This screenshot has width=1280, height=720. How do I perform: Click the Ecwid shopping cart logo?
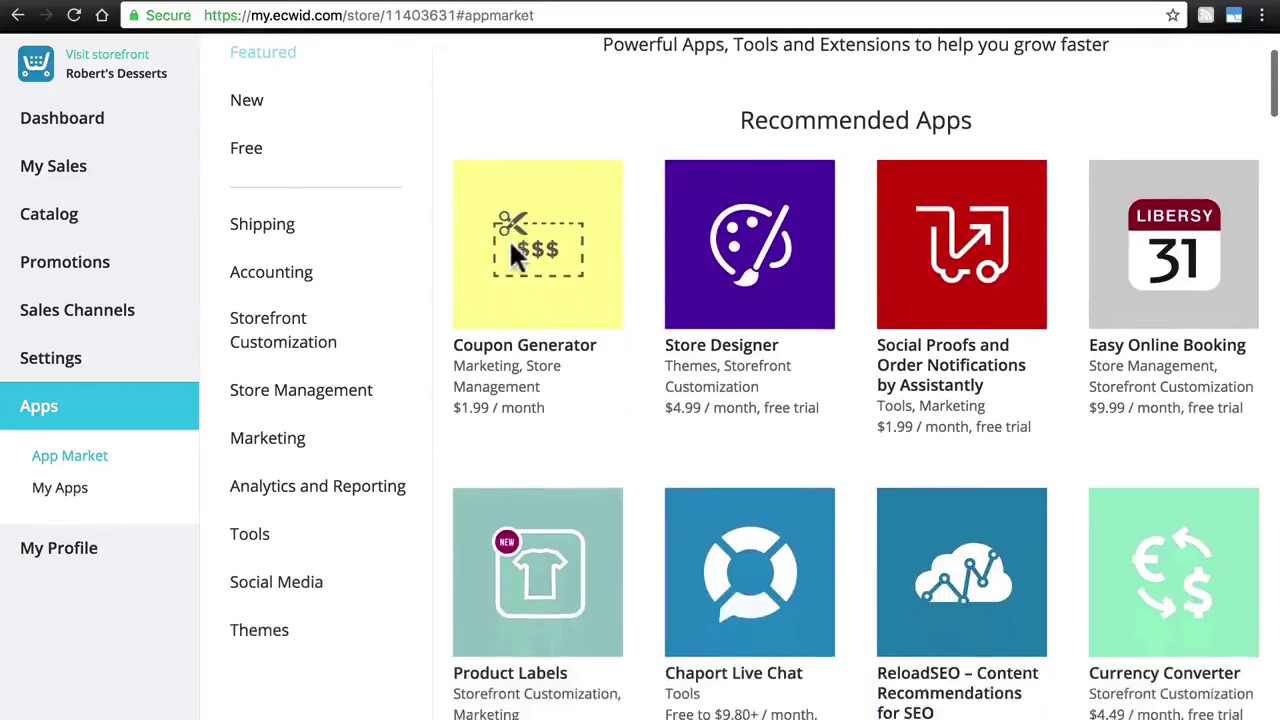[x=36, y=64]
